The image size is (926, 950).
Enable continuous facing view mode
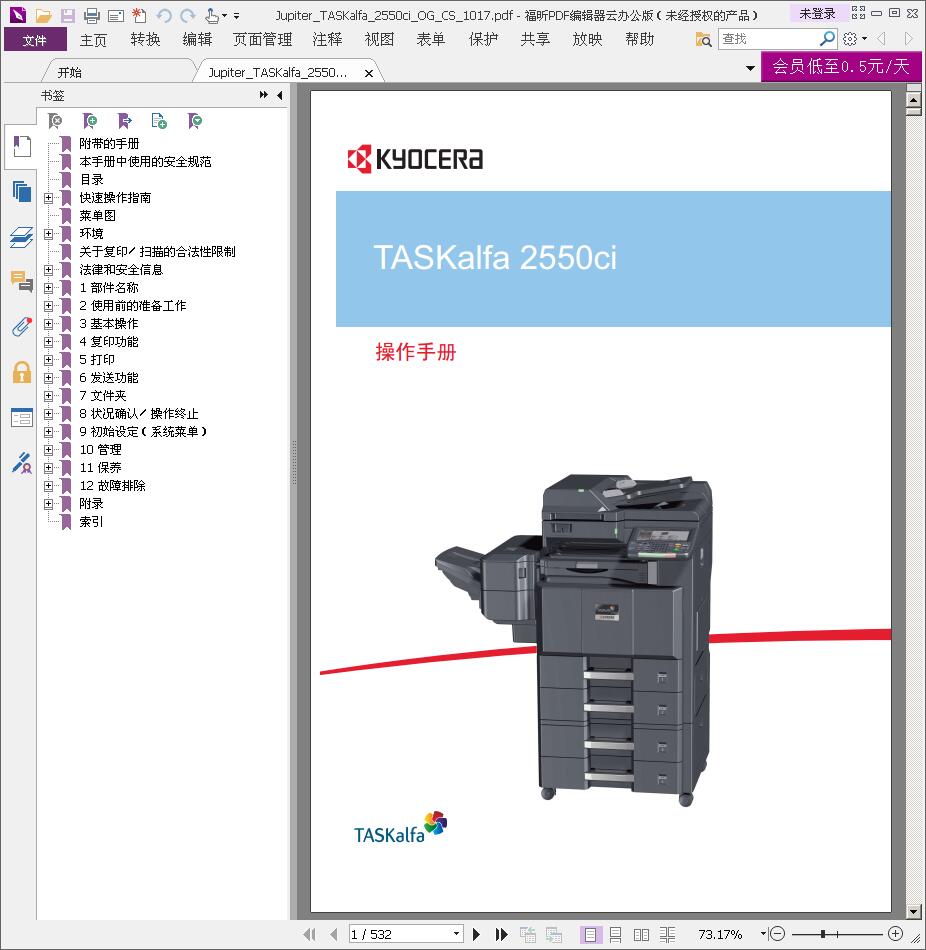(667, 934)
